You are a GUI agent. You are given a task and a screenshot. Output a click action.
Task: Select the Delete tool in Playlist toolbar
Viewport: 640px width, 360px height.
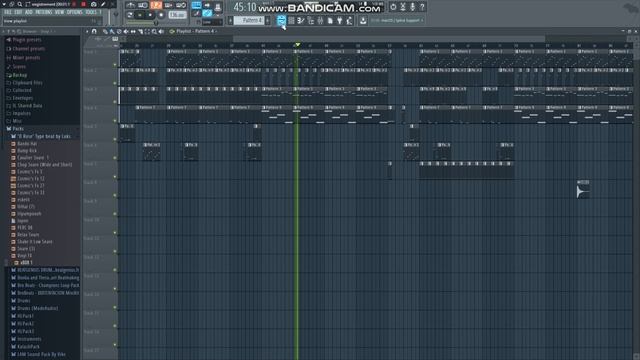click(119, 31)
